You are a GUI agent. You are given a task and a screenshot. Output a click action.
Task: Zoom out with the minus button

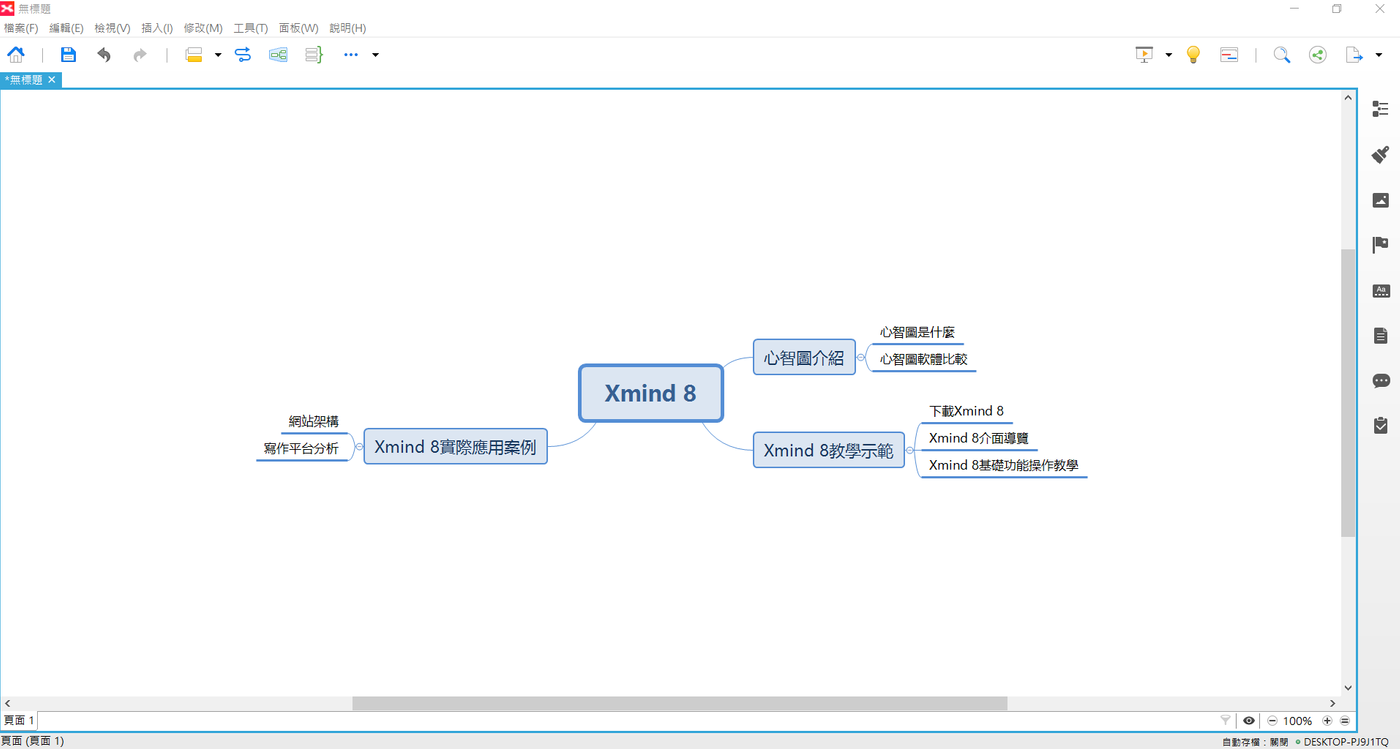1272,720
